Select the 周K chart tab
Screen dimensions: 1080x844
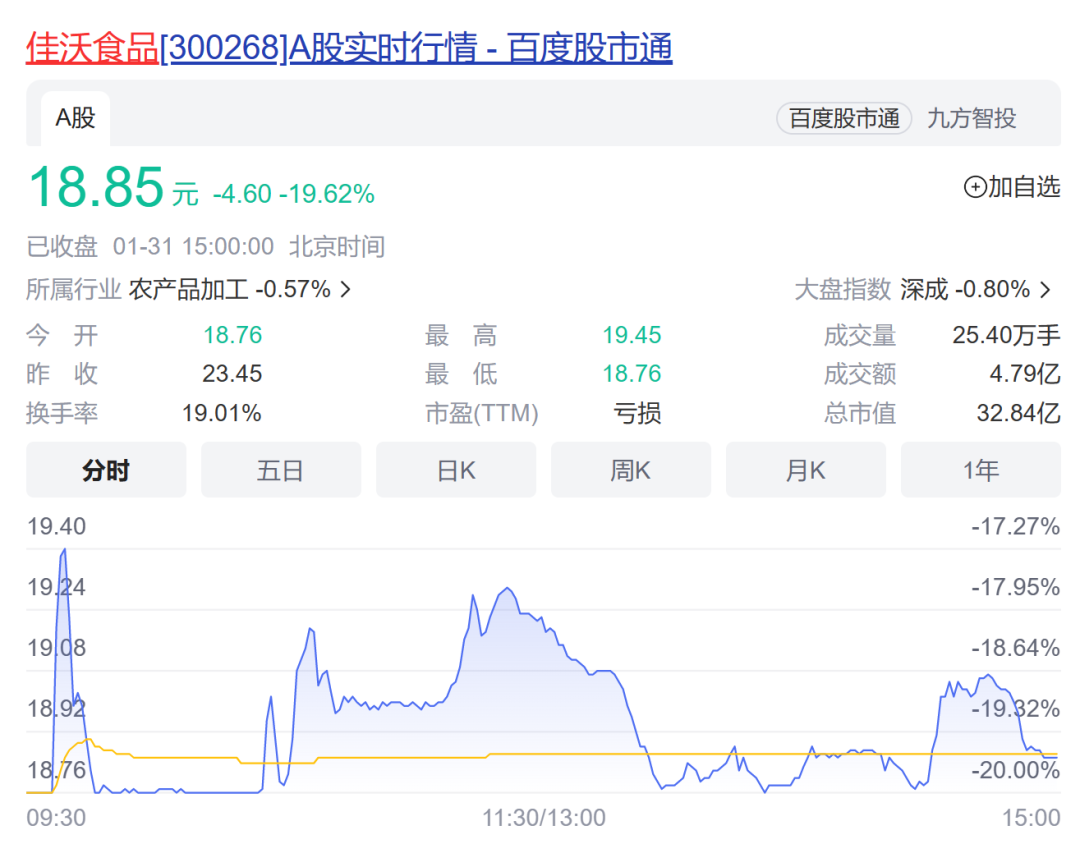[631, 470]
